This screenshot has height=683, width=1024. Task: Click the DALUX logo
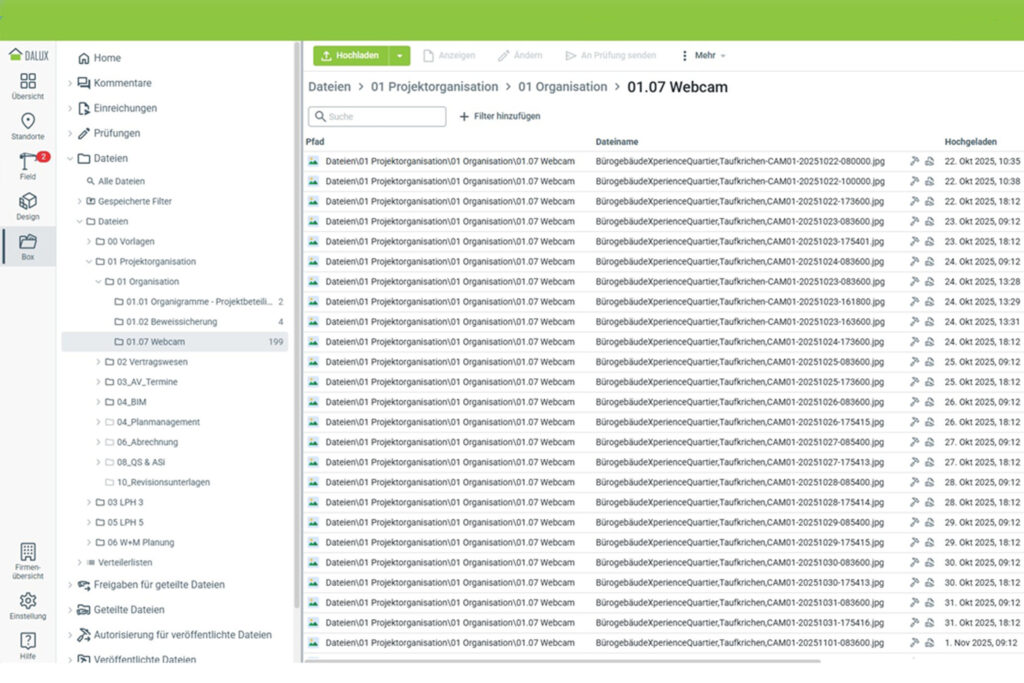tap(28, 55)
